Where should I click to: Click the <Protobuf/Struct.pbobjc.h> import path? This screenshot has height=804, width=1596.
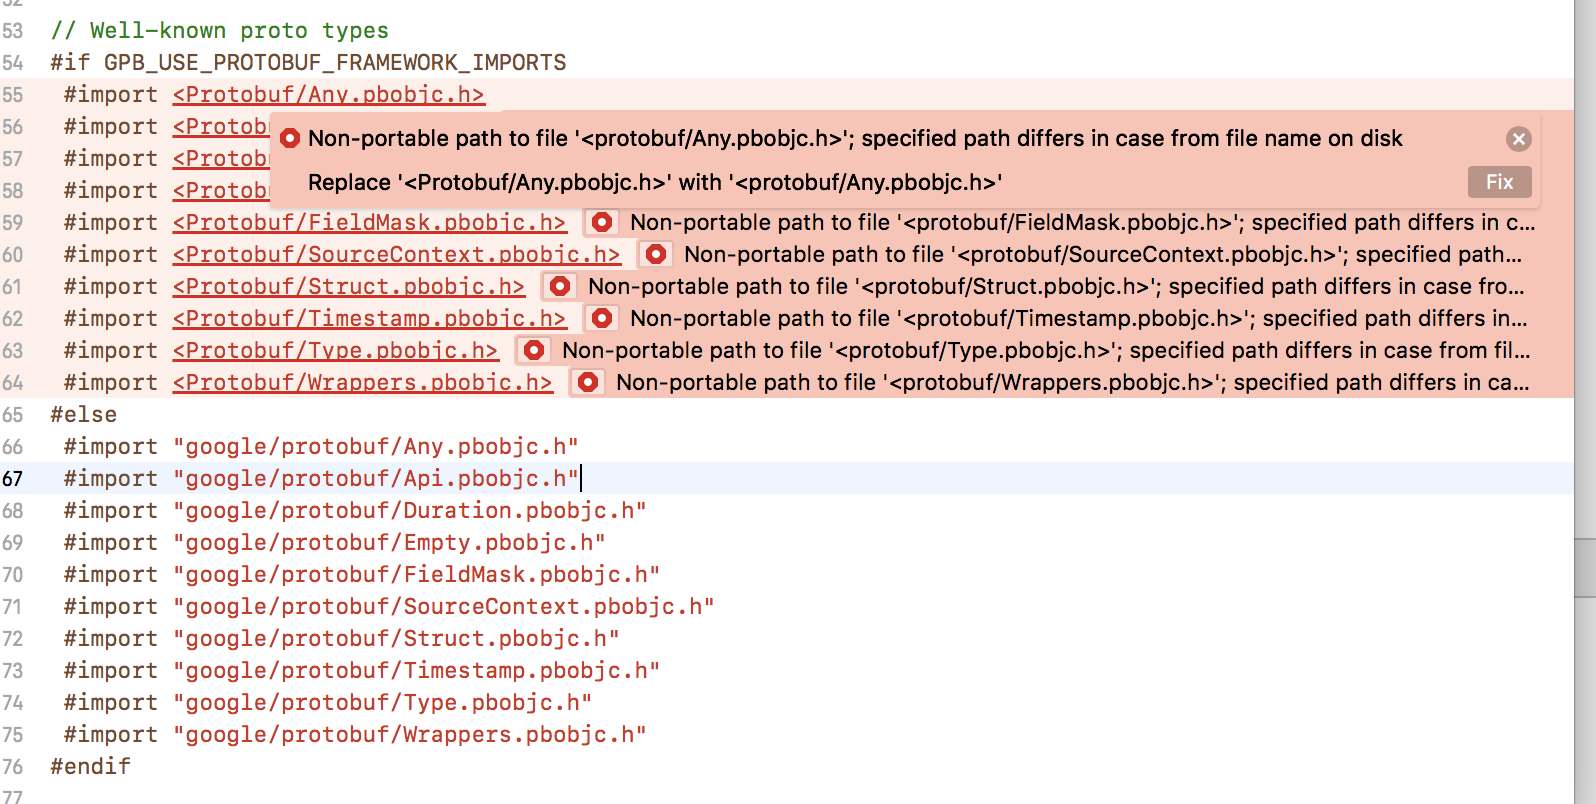click(349, 286)
